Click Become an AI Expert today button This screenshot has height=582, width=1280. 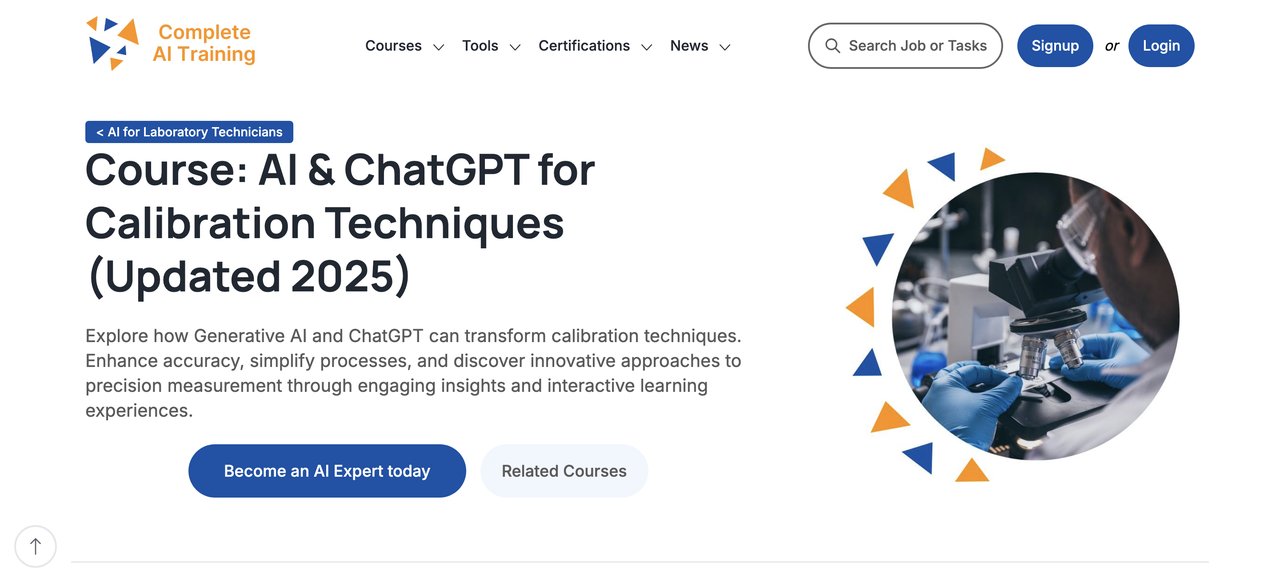point(327,471)
